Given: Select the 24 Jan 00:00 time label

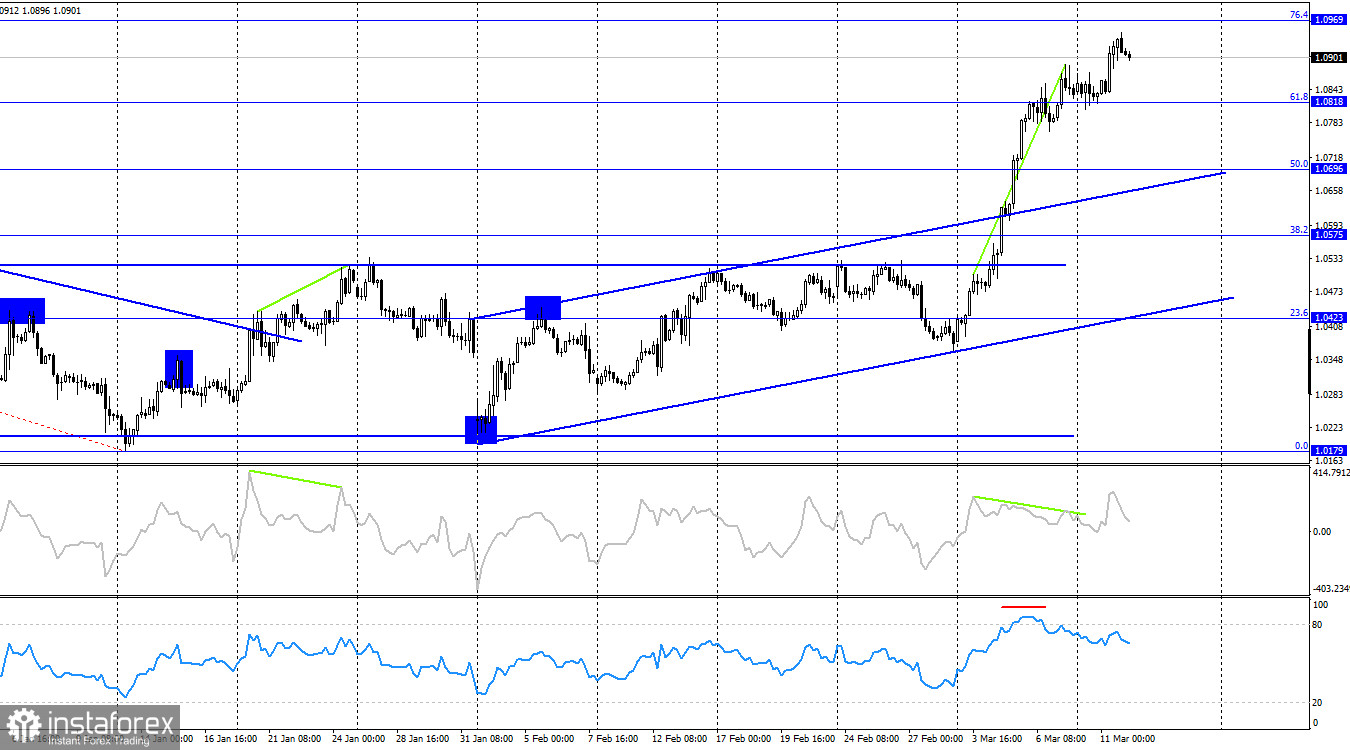Looking at the screenshot, I should (360, 739).
